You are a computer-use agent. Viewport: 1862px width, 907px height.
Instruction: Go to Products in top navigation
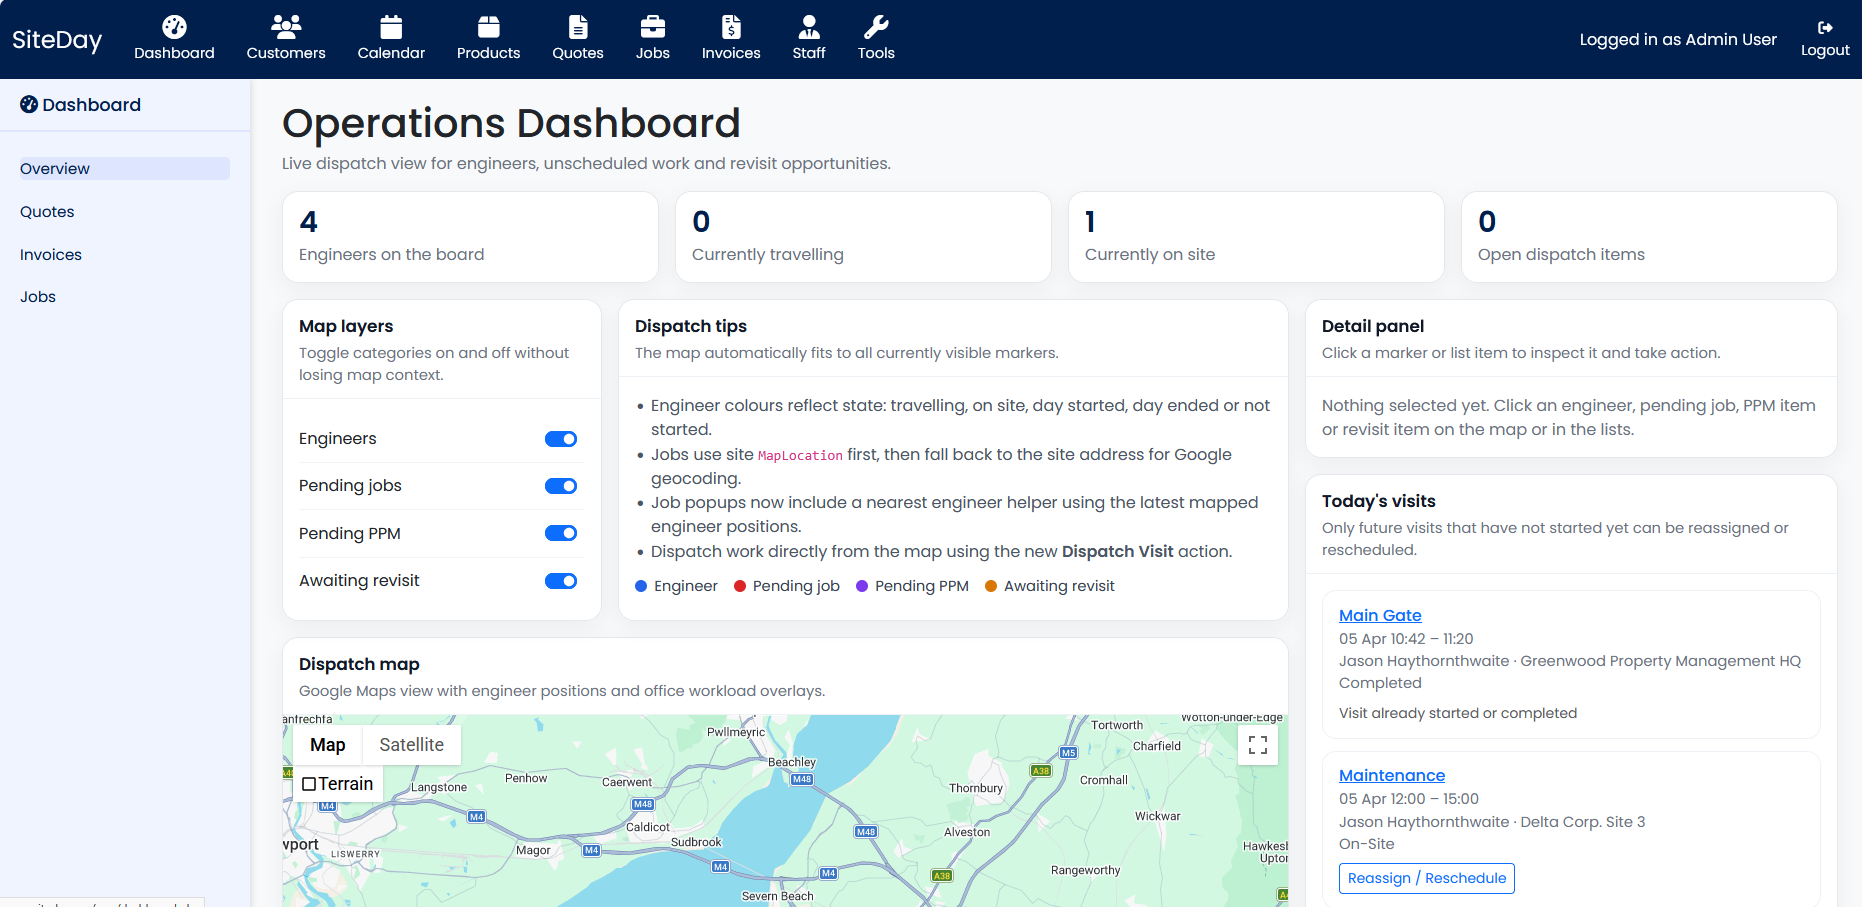pyautogui.click(x=488, y=39)
